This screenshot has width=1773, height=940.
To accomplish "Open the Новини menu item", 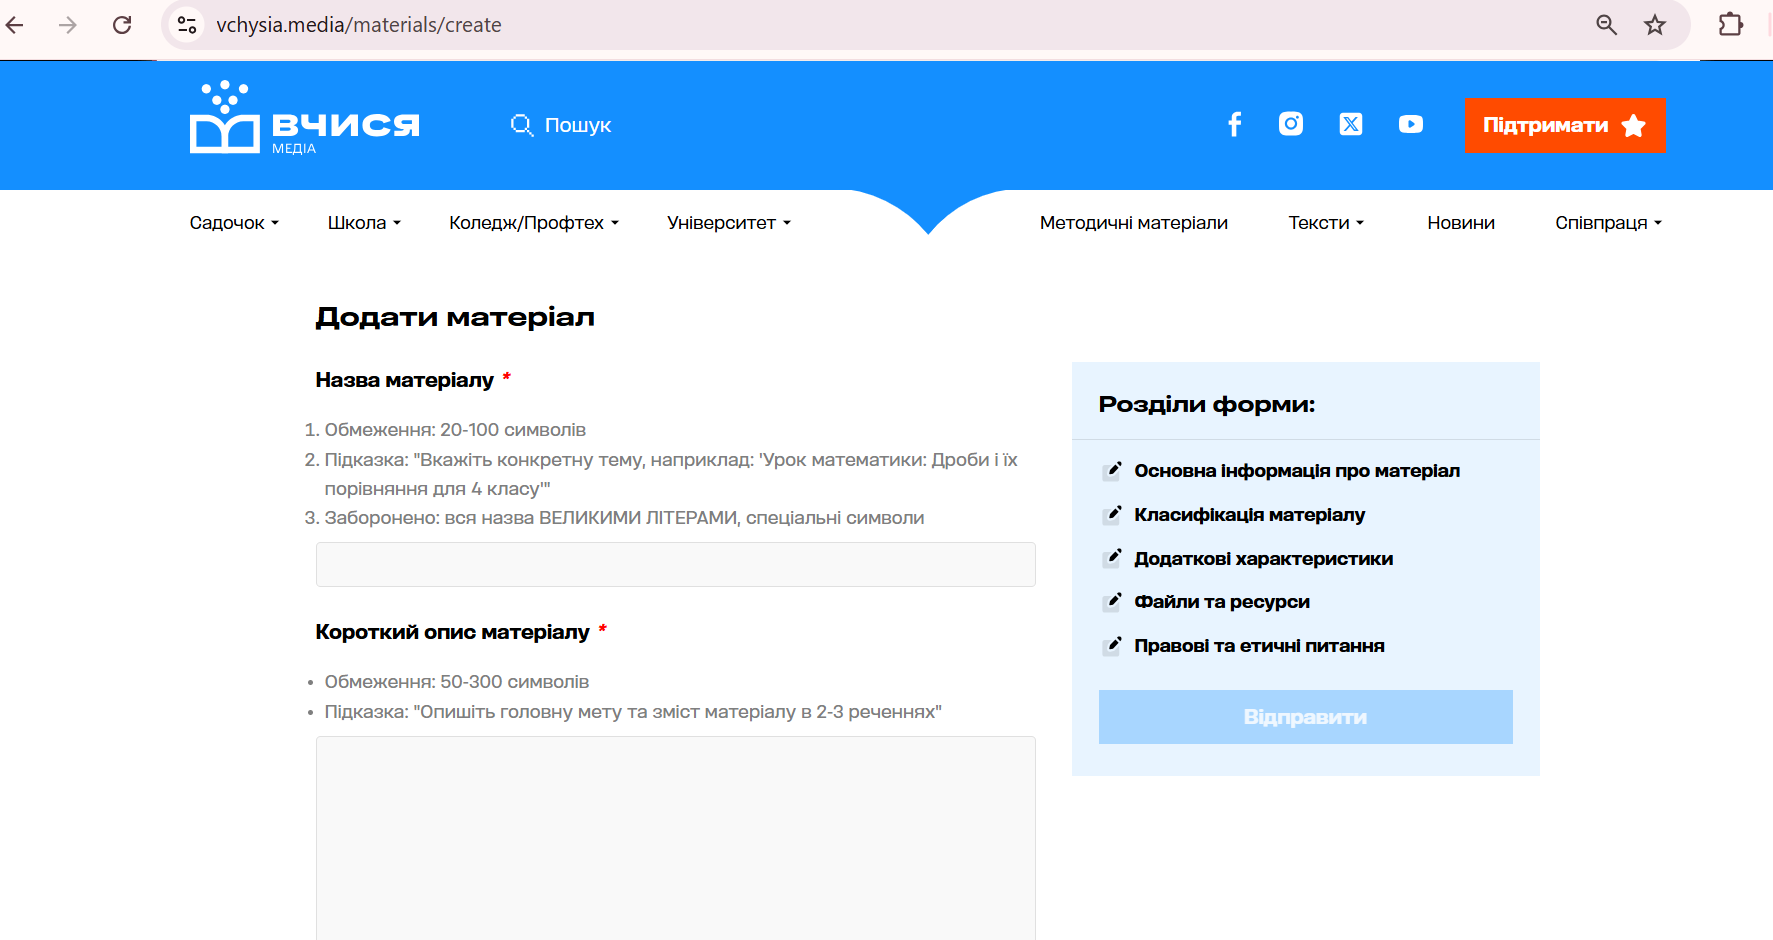I will (1461, 223).
